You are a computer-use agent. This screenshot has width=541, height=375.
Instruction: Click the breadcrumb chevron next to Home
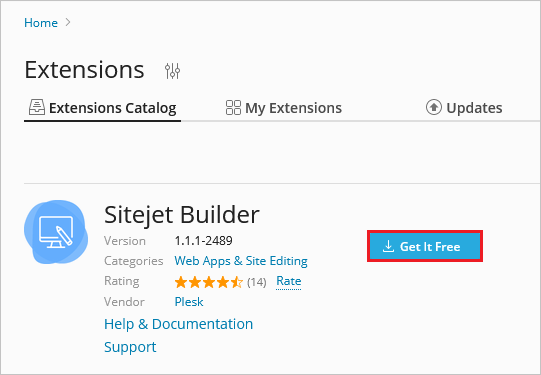point(68,22)
